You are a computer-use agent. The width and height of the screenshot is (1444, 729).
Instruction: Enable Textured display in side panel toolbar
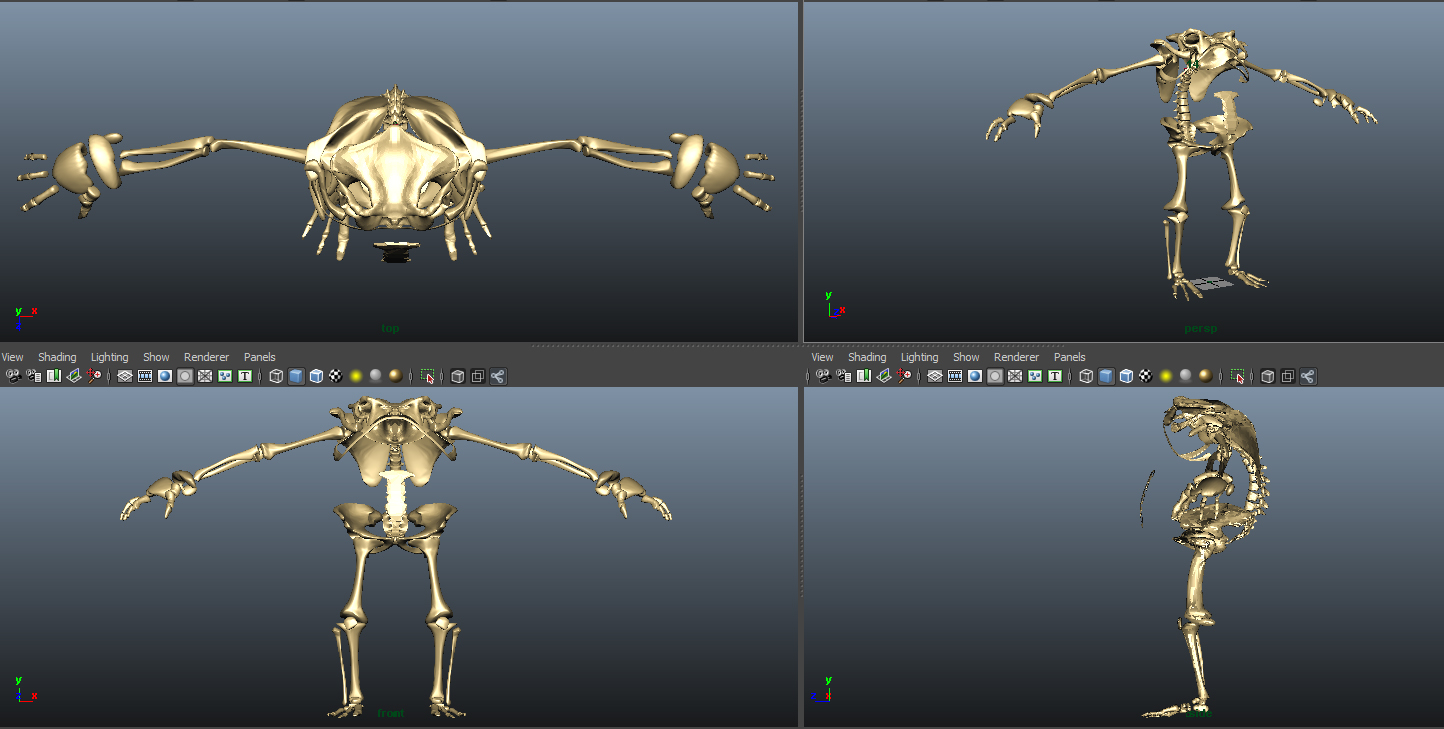[x=1146, y=376]
